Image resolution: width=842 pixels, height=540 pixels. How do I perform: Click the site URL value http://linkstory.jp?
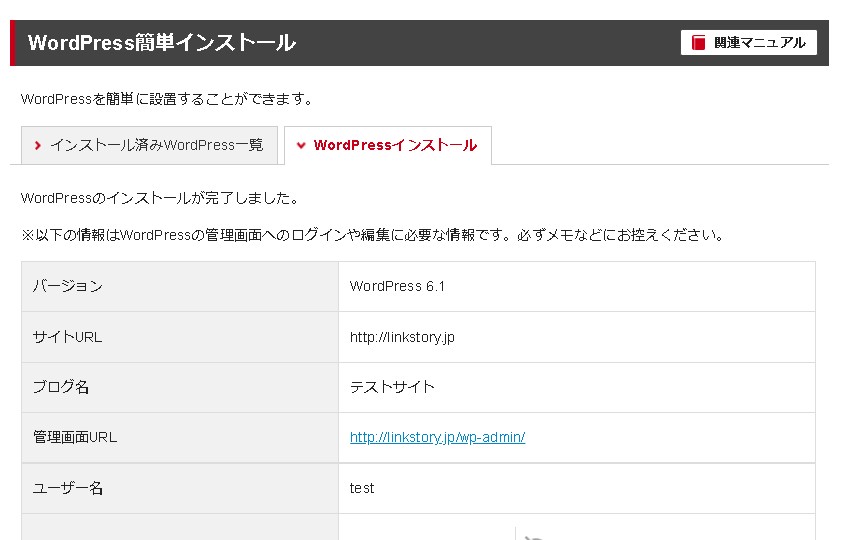(x=402, y=337)
